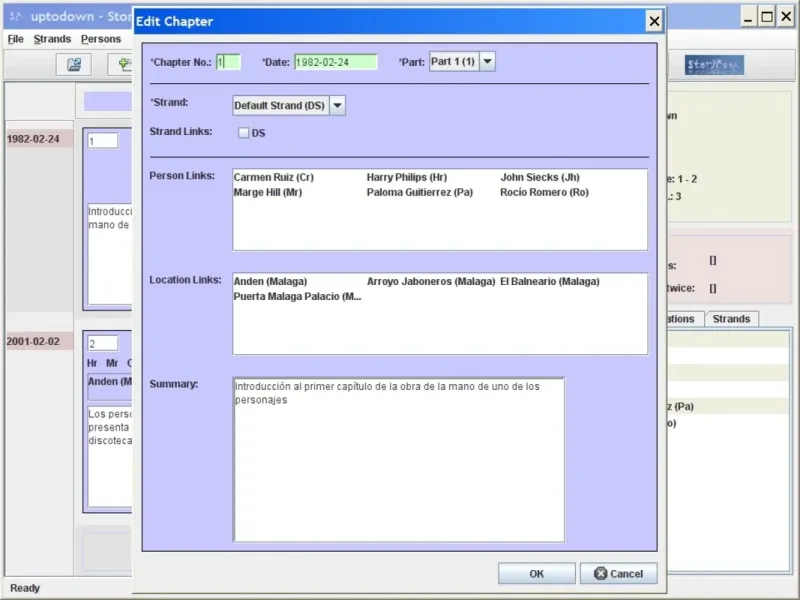Click the Ready status bar text
Viewport: 800px width, 600px height.
(x=25, y=588)
